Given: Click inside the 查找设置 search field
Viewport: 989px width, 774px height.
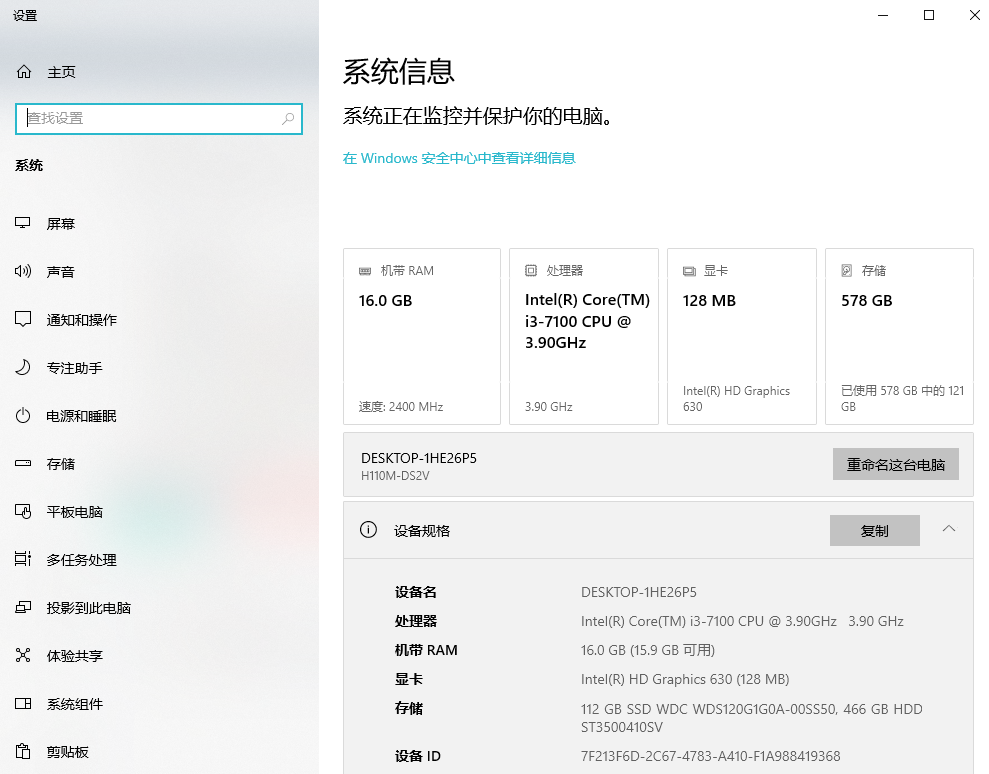Looking at the screenshot, I should tap(150, 119).
